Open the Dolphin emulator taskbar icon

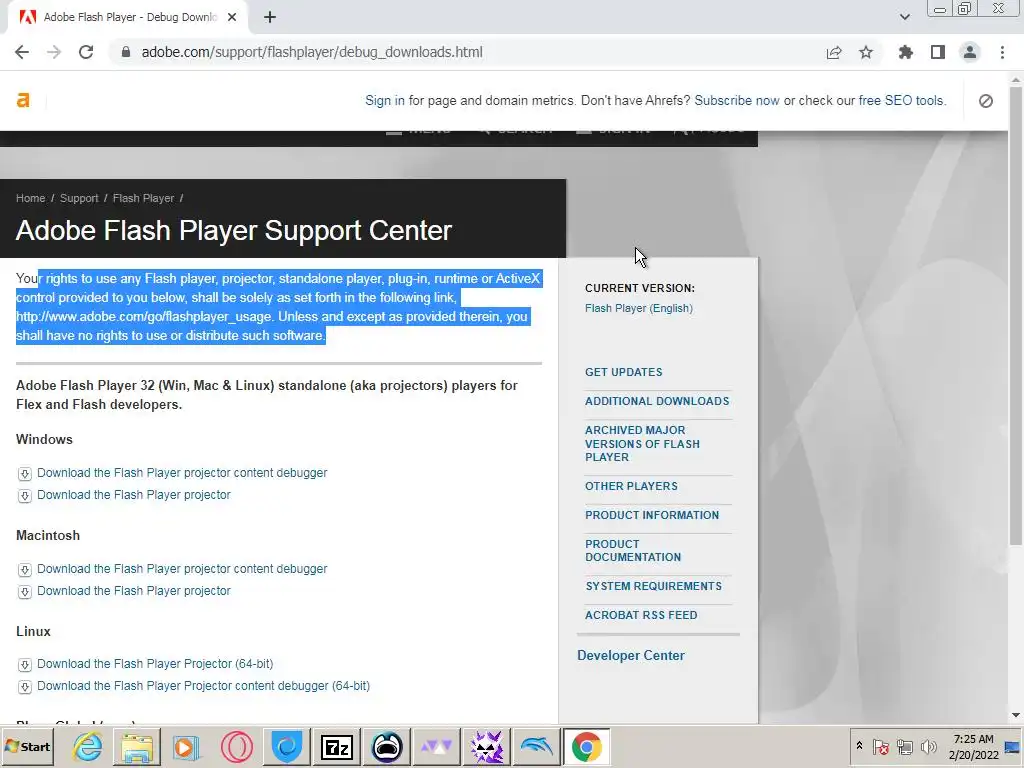point(537,746)
